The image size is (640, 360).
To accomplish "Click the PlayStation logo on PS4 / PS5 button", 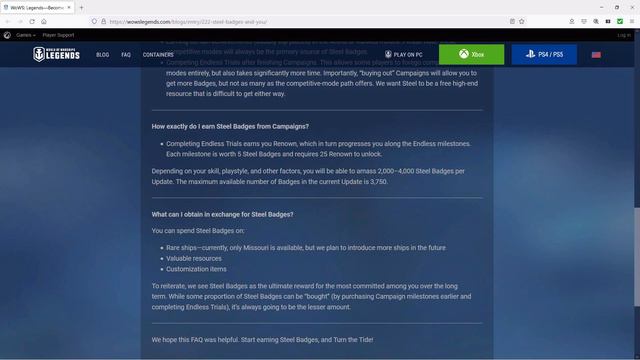I will 530,54.
